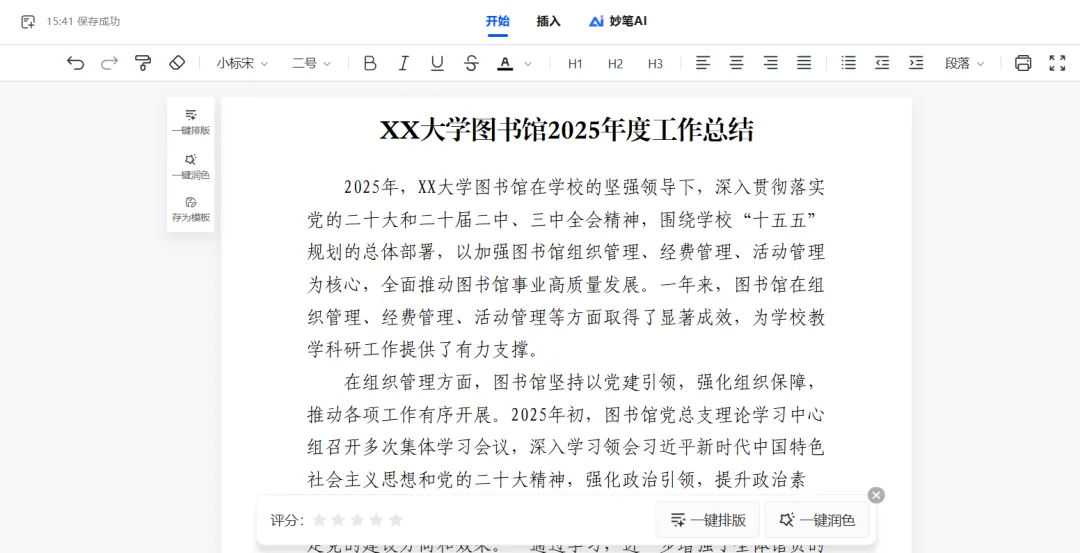1080x553 pixels.
Task: Insert a bulleted list
Action: click(849, 63)
